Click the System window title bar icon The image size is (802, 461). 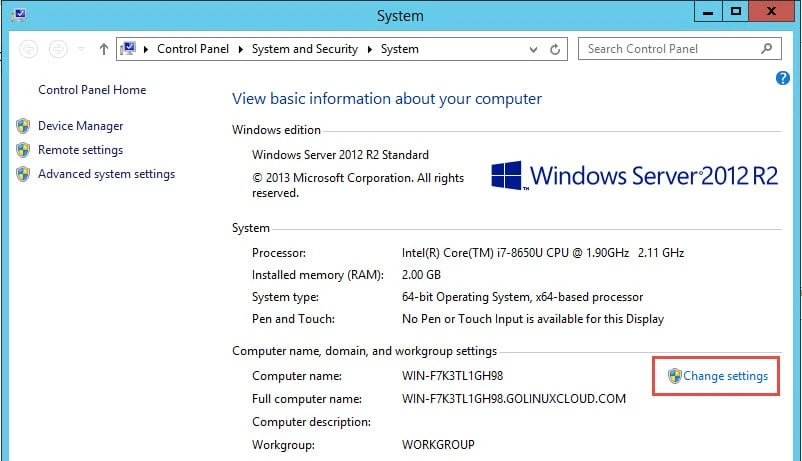click(19, 14)
